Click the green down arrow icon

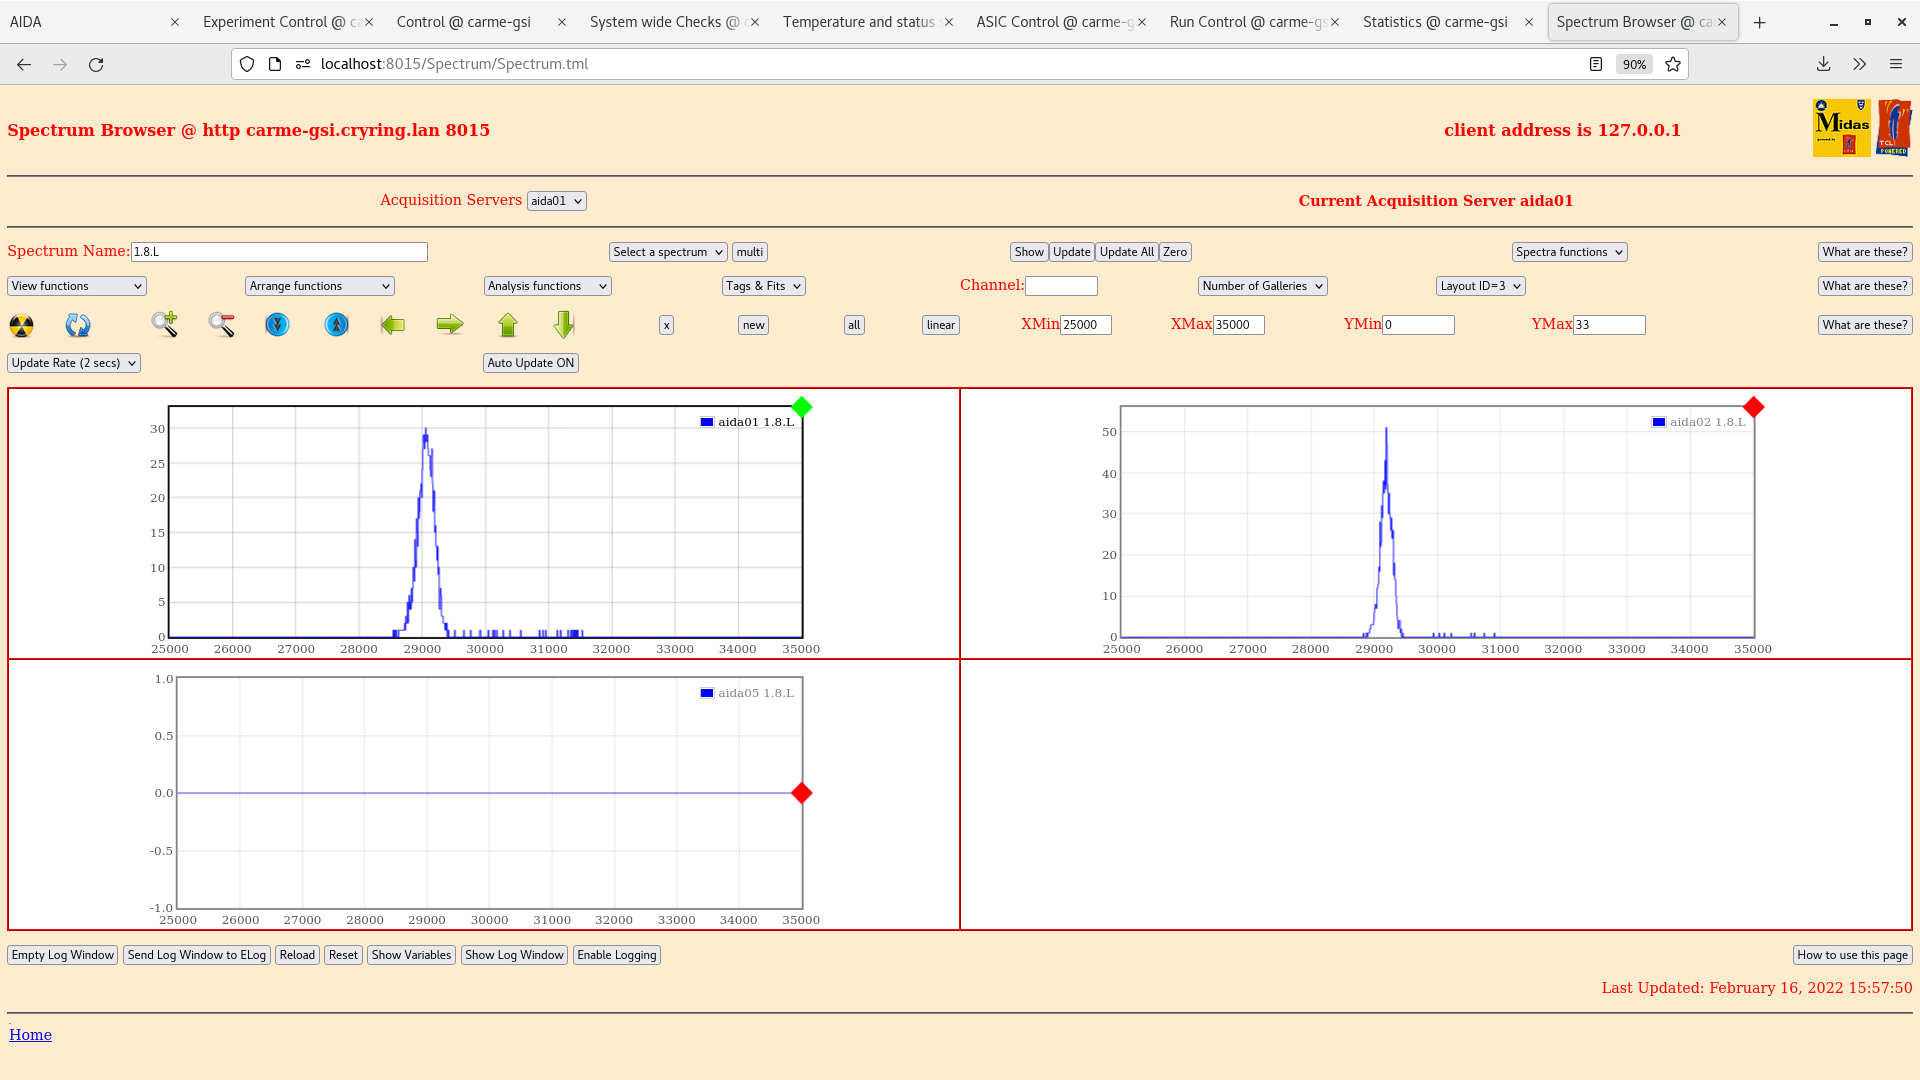coord(564,324)
